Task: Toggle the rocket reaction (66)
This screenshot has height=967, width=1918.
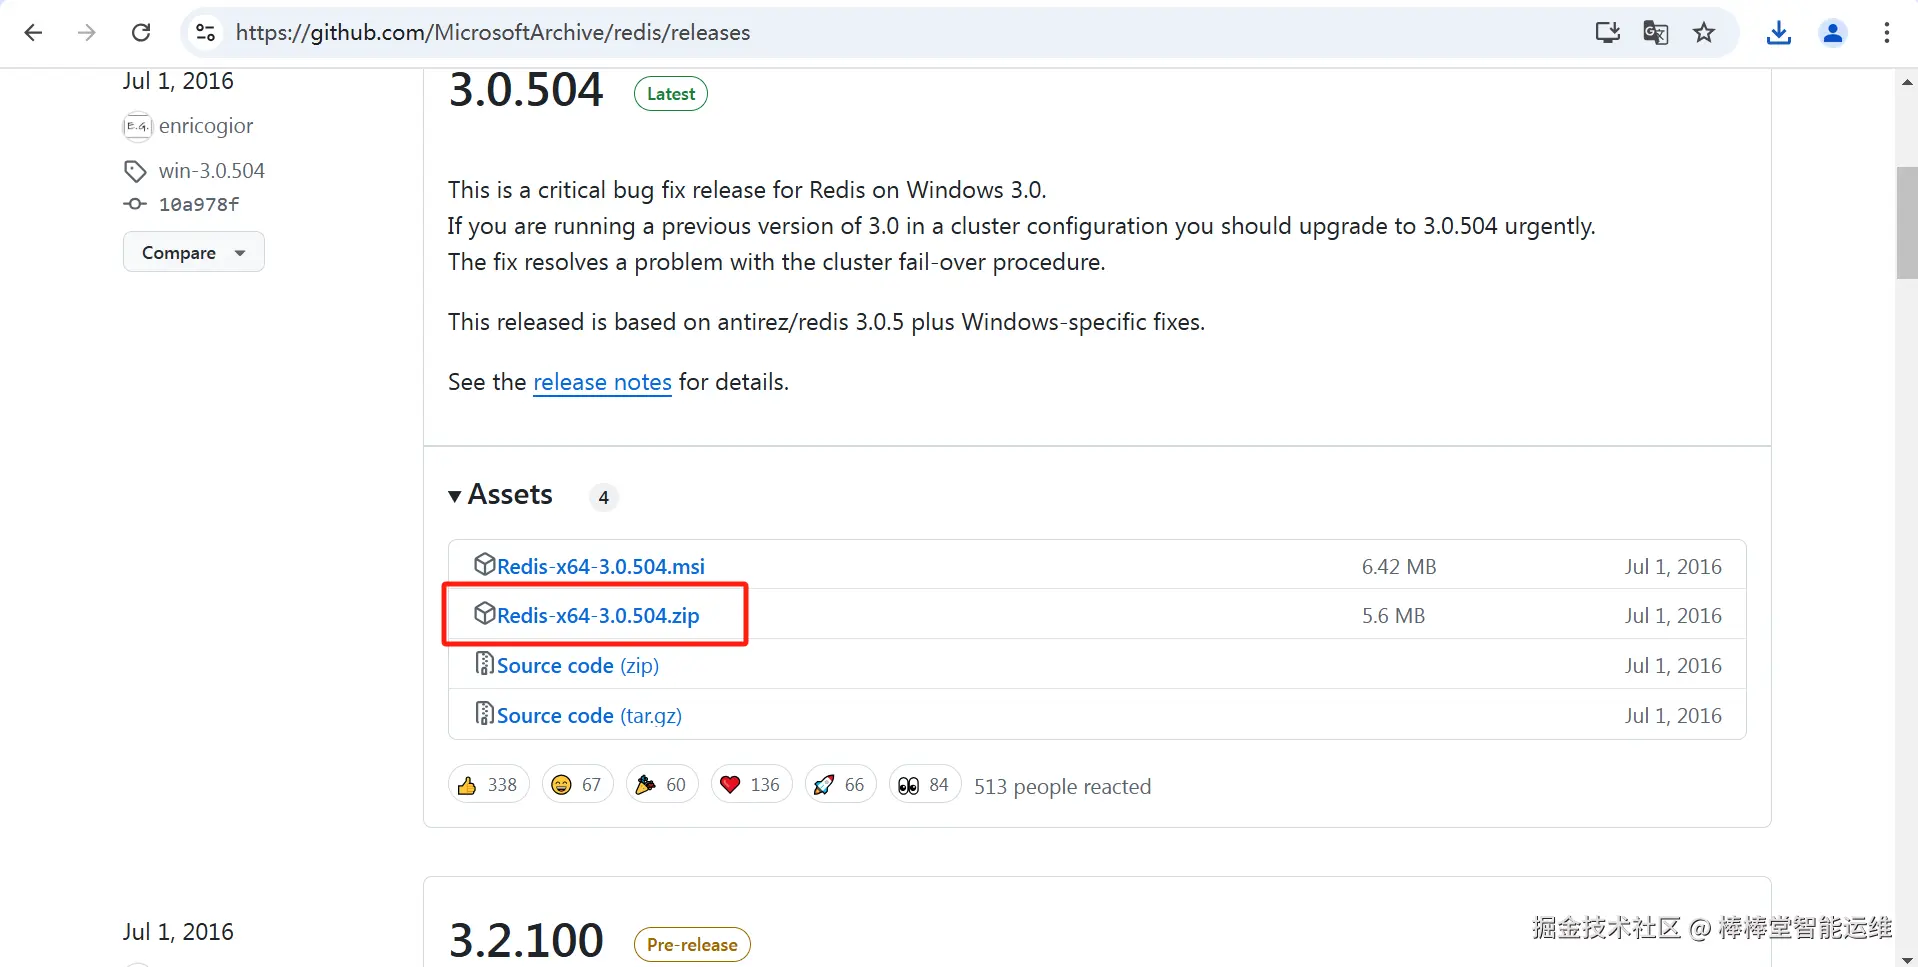Action: (840, 785)
